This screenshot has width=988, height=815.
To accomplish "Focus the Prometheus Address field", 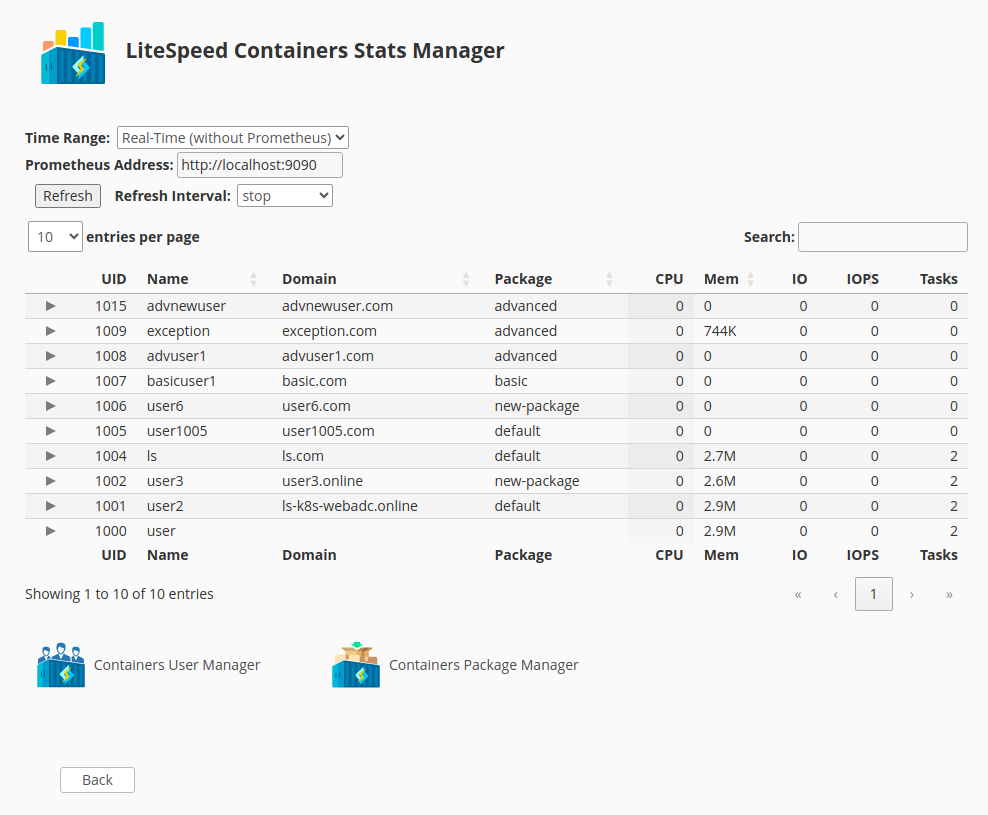I will tap(259, 165).
